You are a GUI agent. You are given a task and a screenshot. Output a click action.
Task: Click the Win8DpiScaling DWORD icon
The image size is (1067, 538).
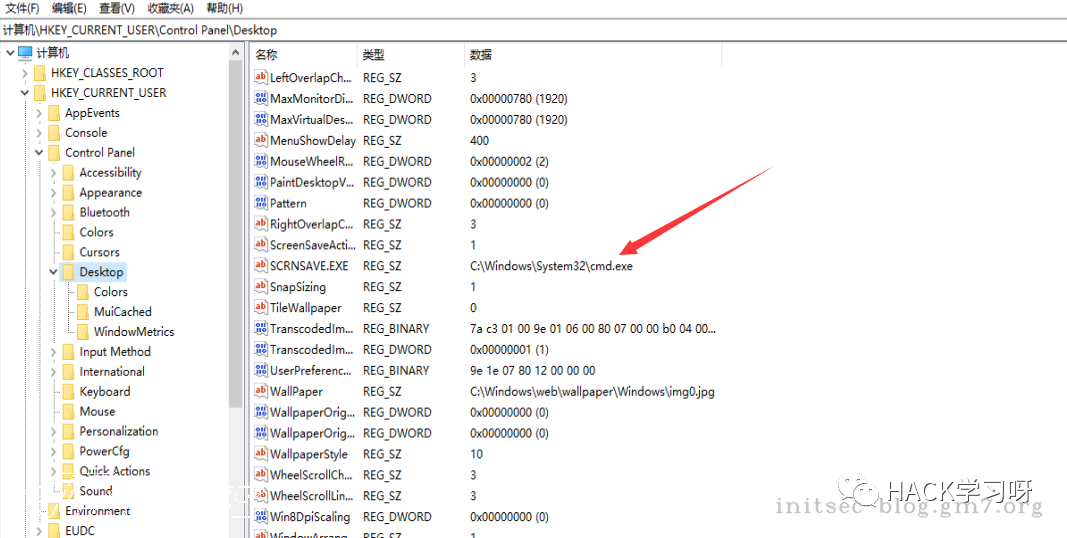click(x=261, y=517)
